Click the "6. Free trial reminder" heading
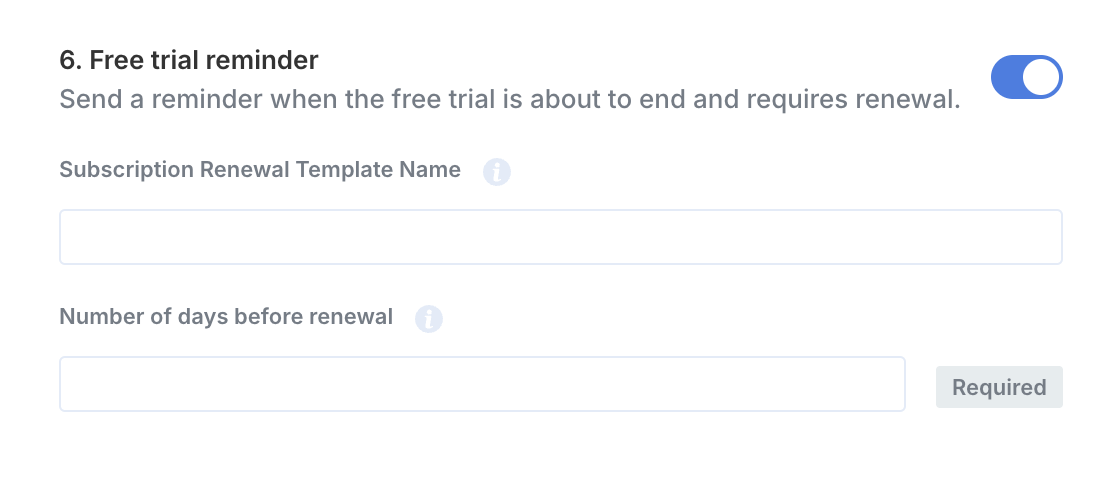This screenshot has width=1120, height=491. 189,61
